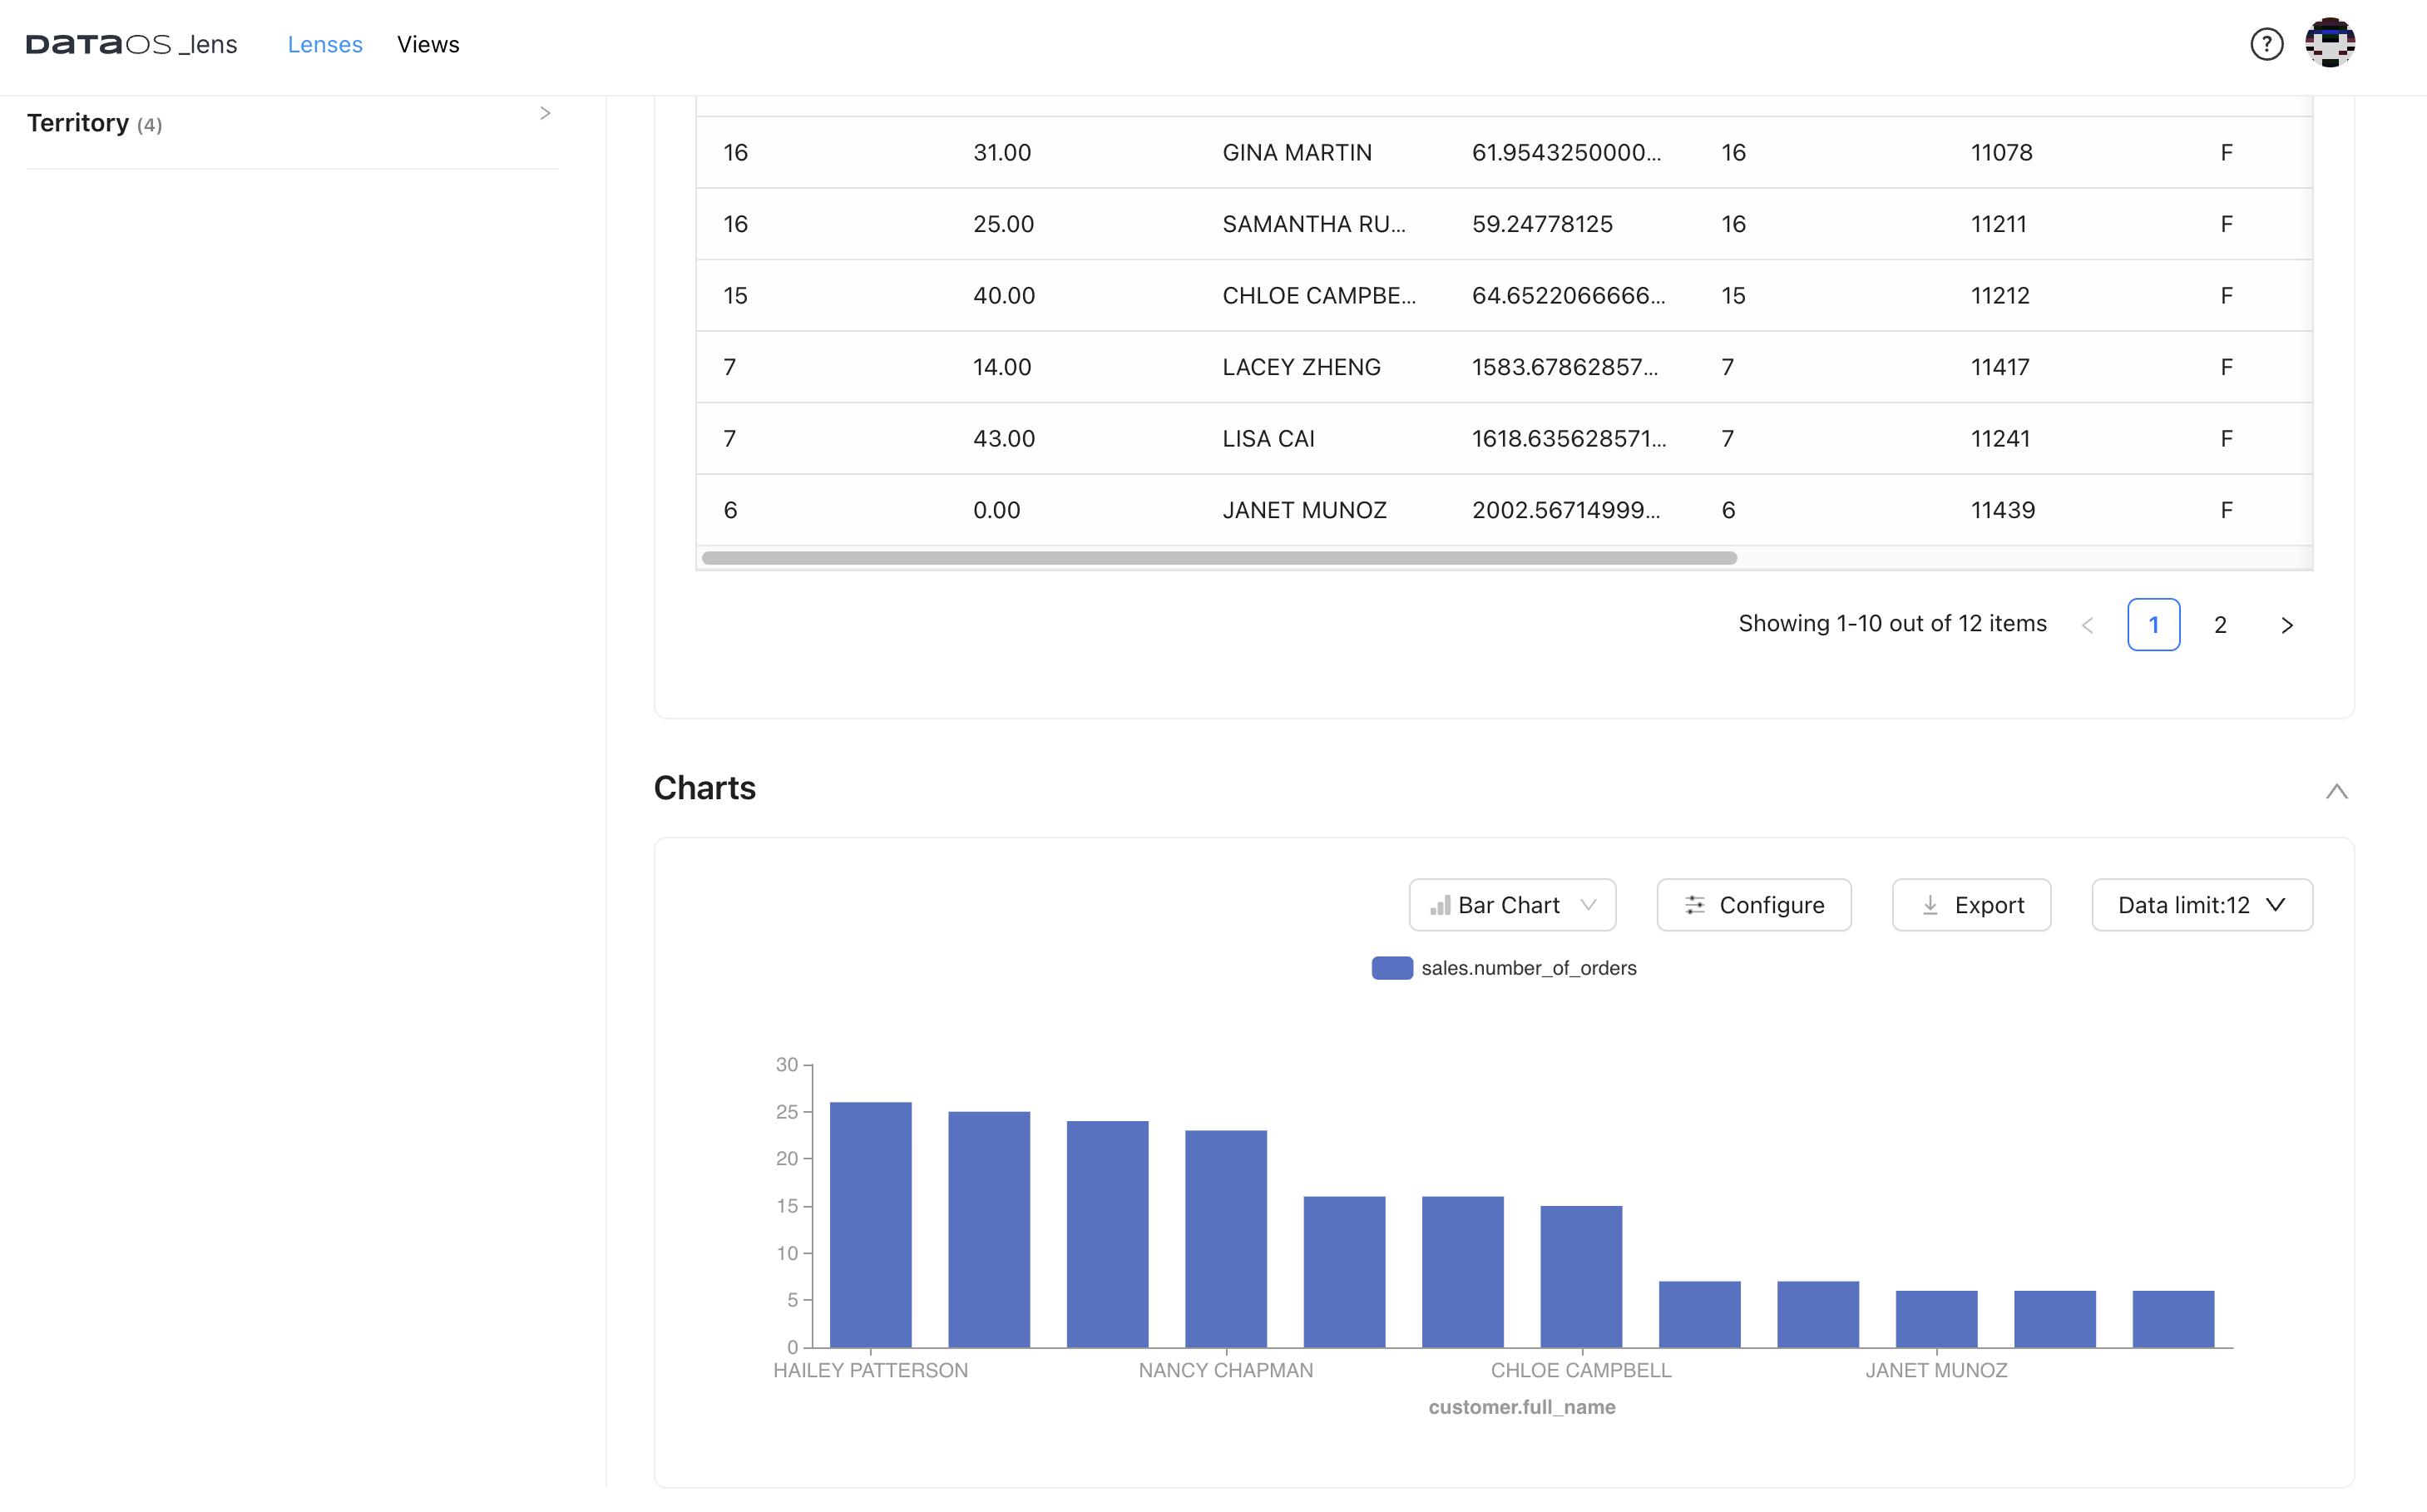This screenshot has height=1512, width=2427.
Task: Switch to the Views tab
Action: [428, 44]
